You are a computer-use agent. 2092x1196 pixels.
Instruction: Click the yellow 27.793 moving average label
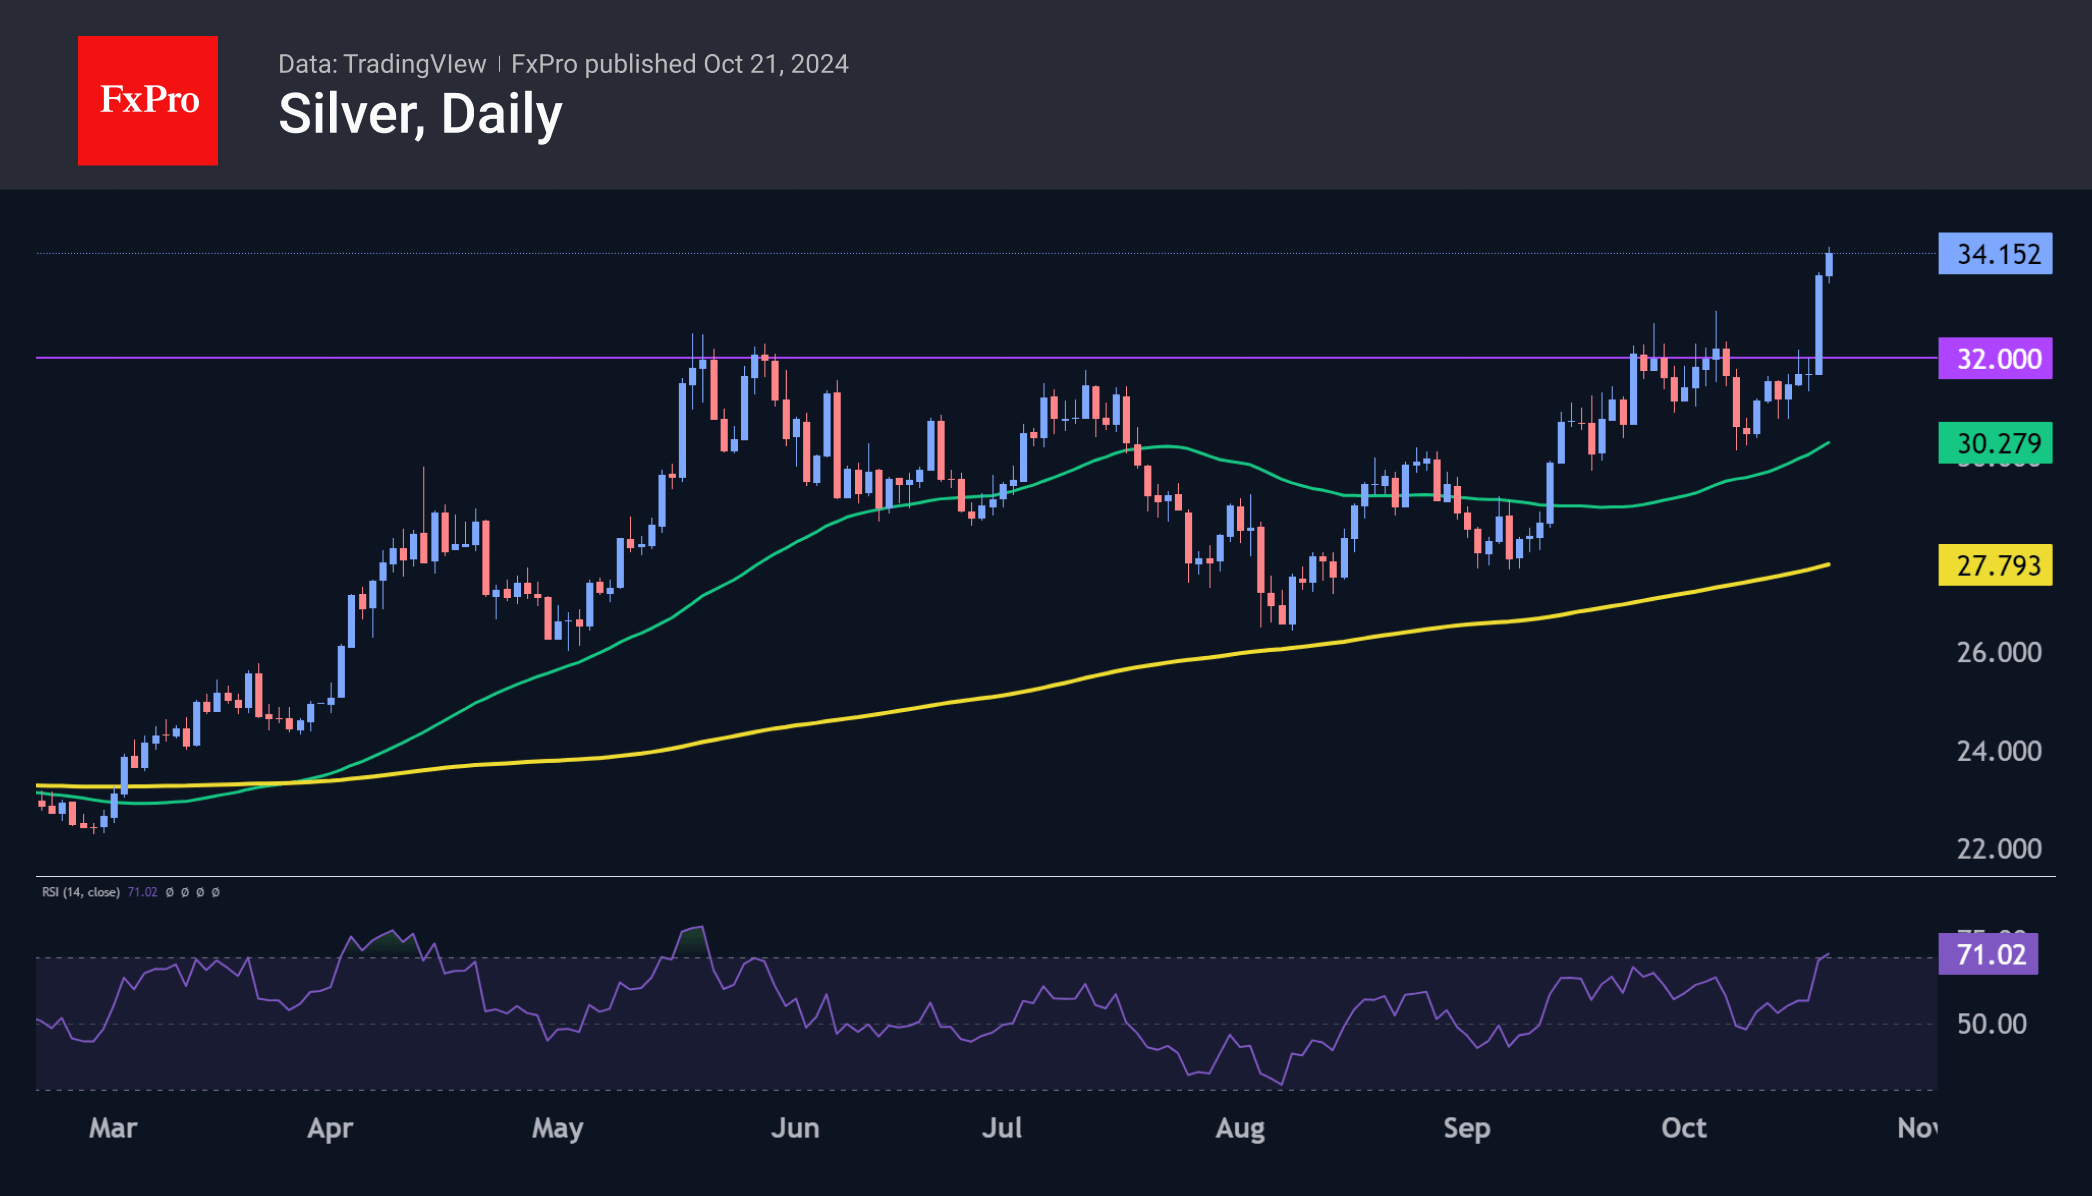[1995, 565]
